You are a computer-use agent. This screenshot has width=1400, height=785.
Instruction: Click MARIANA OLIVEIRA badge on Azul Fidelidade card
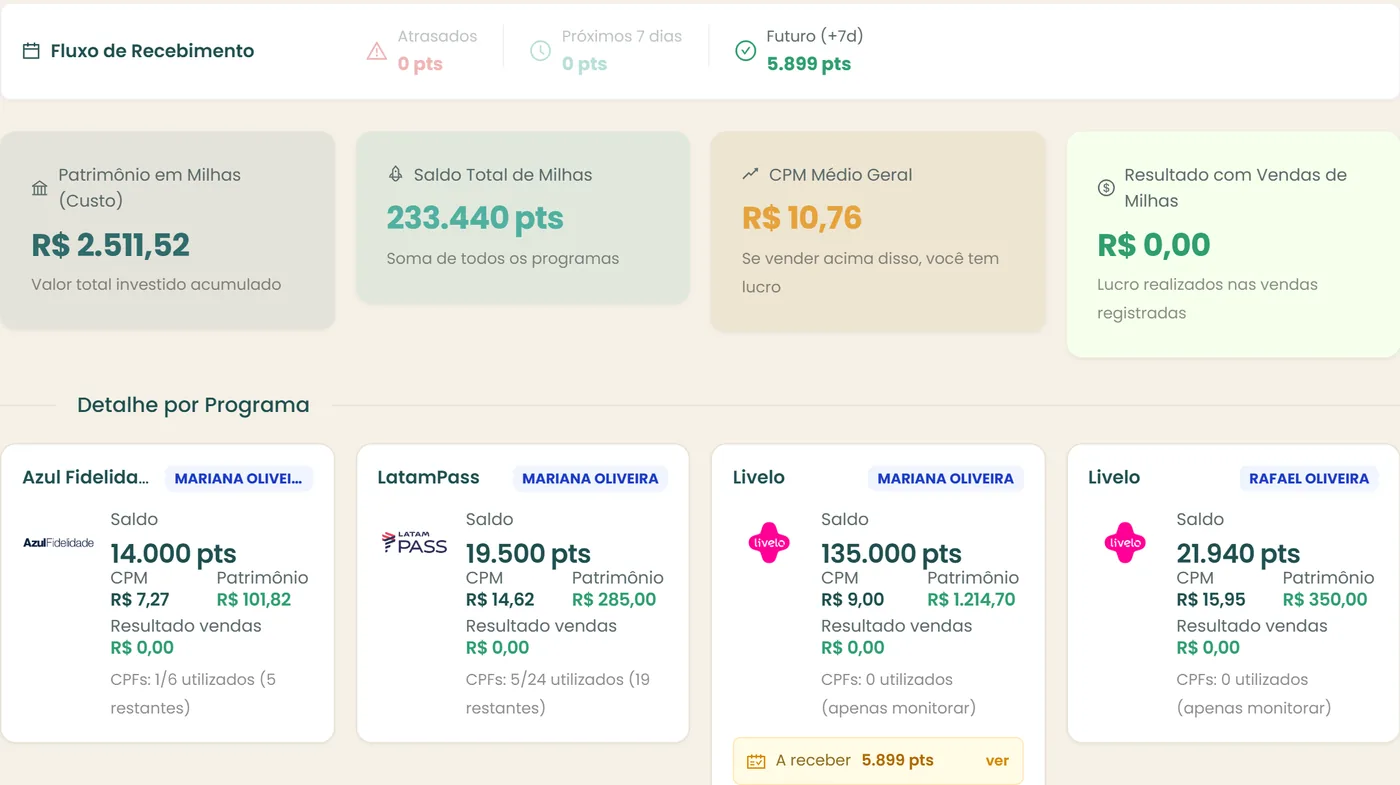pyautogui.click(x=238, y=479)
